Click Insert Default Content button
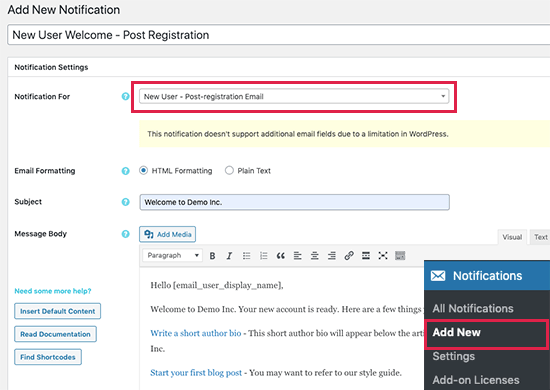The height and width of the screenshot is (390, 550). coord(58,311)
